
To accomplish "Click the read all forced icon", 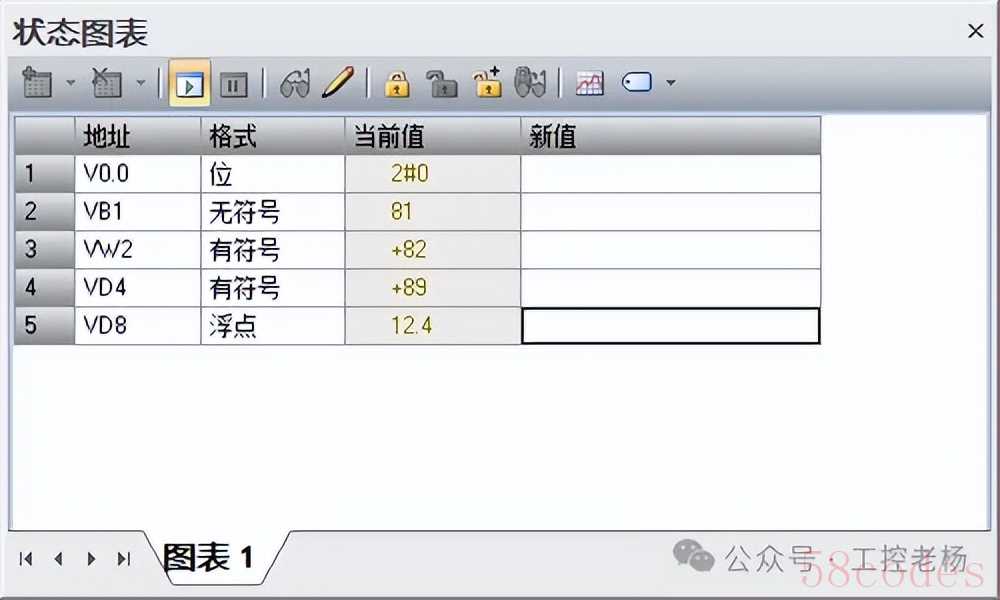I will pos(530,84).
